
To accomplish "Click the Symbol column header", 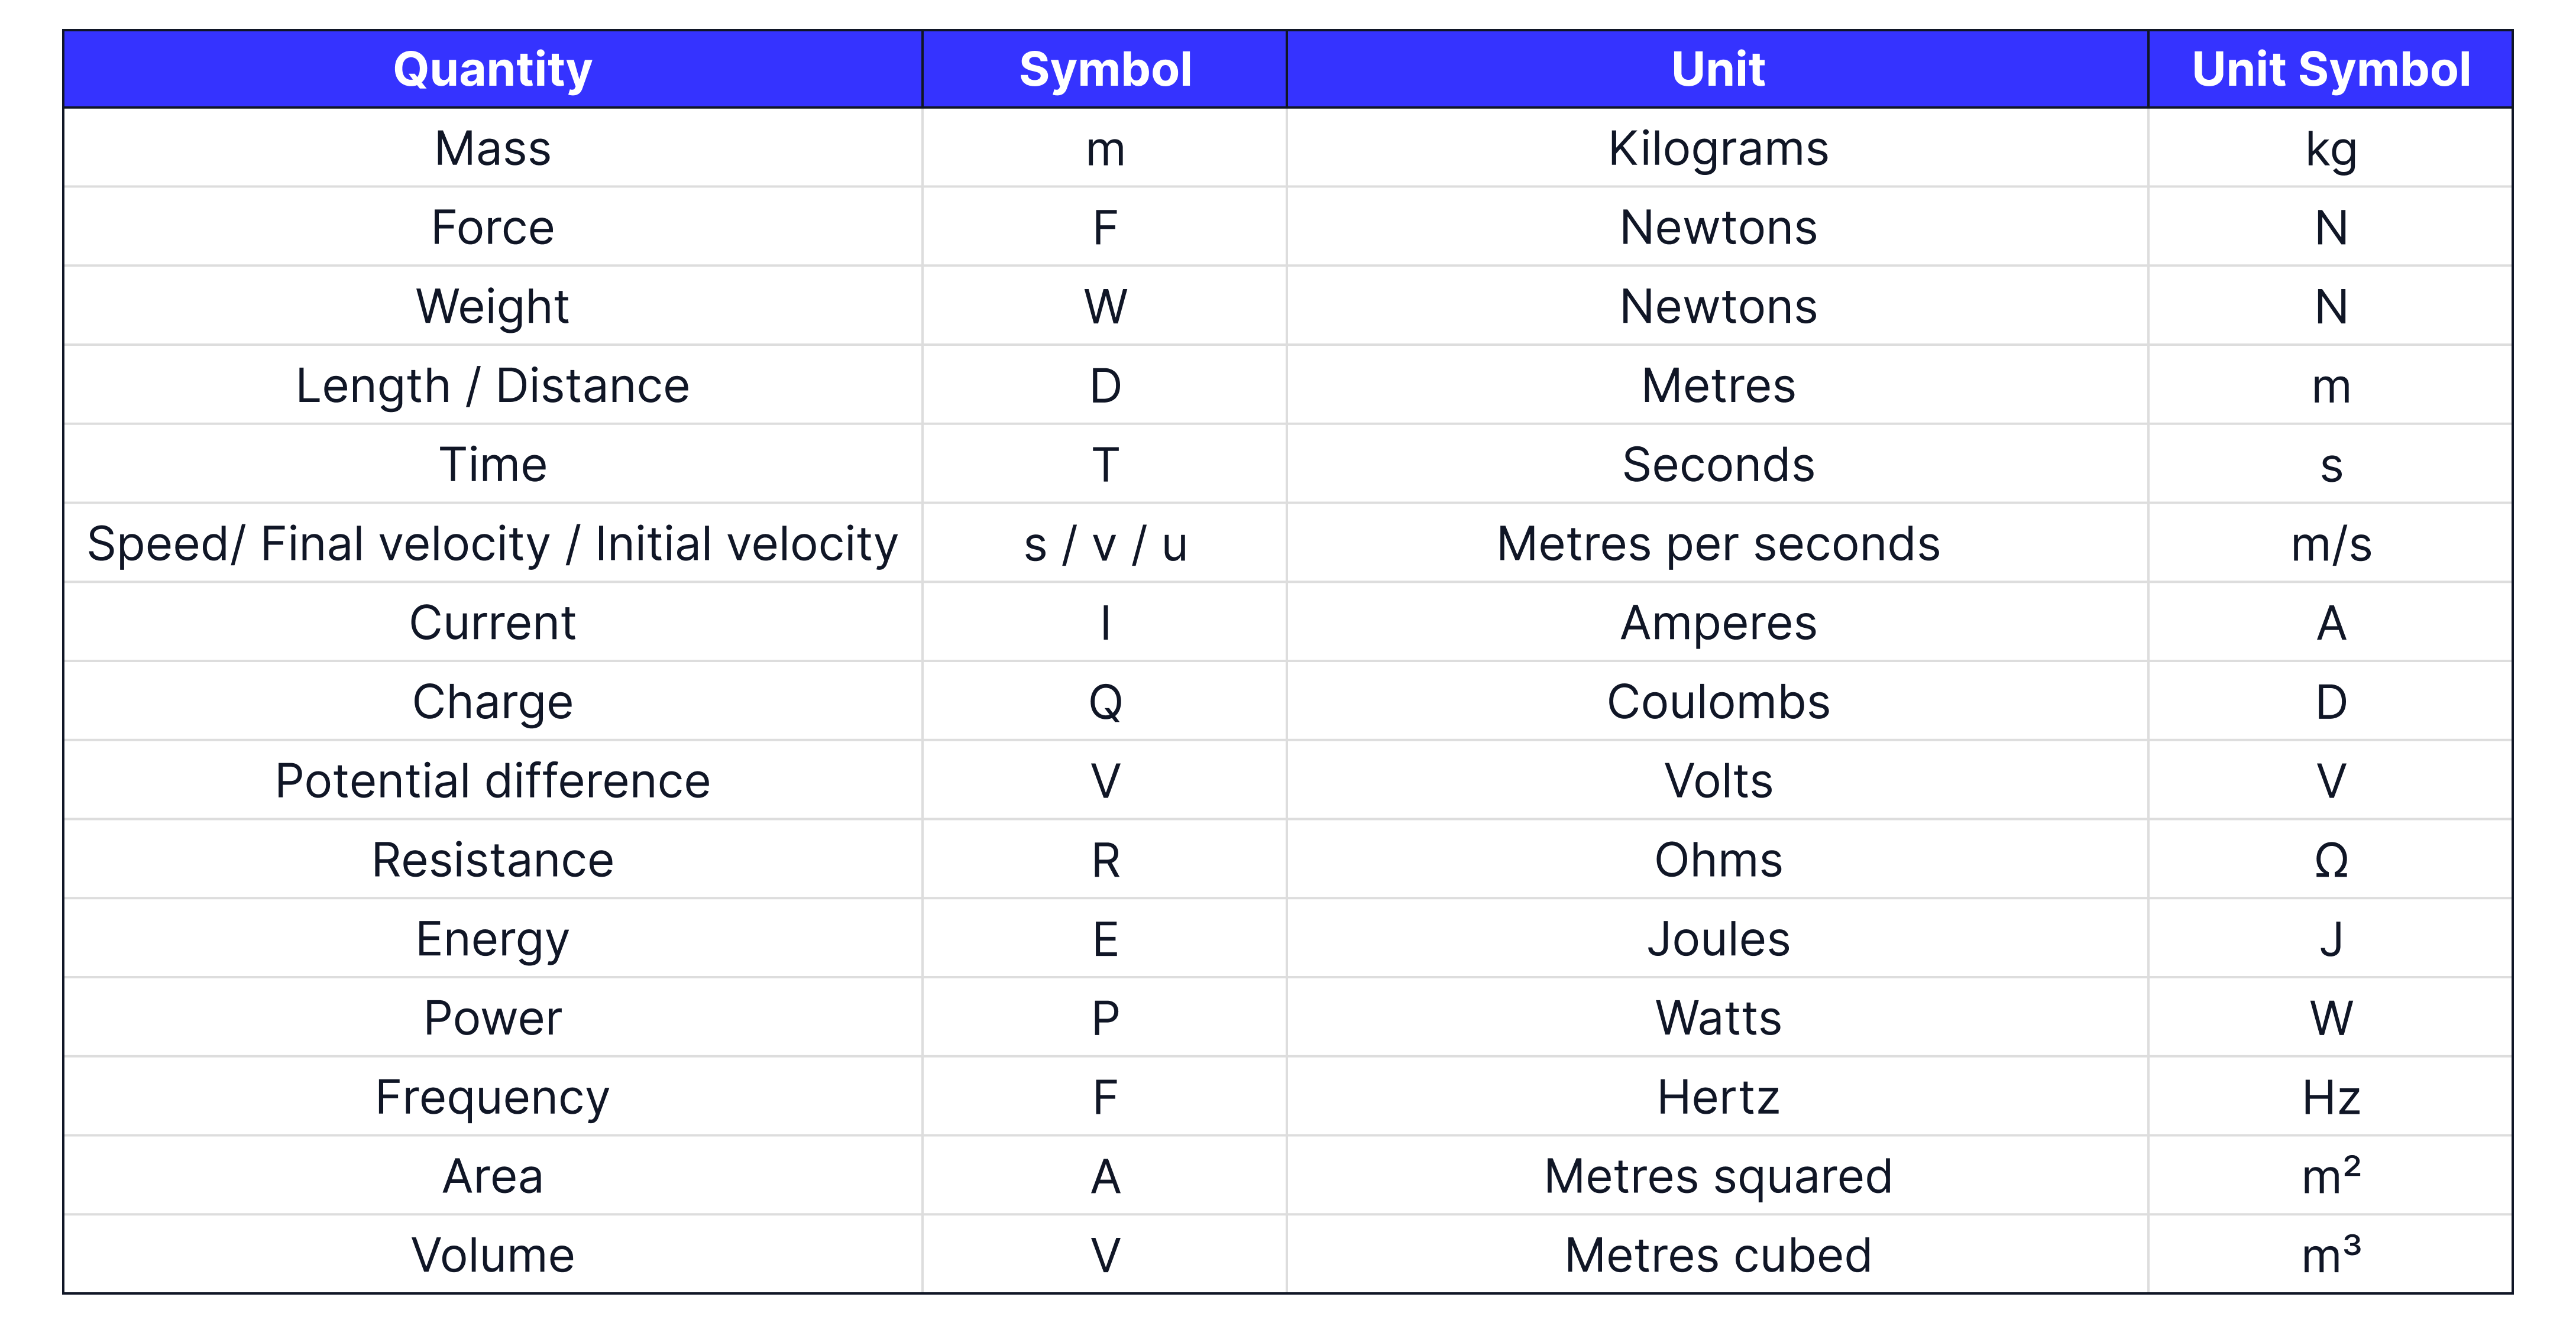I will (1105, 70).
